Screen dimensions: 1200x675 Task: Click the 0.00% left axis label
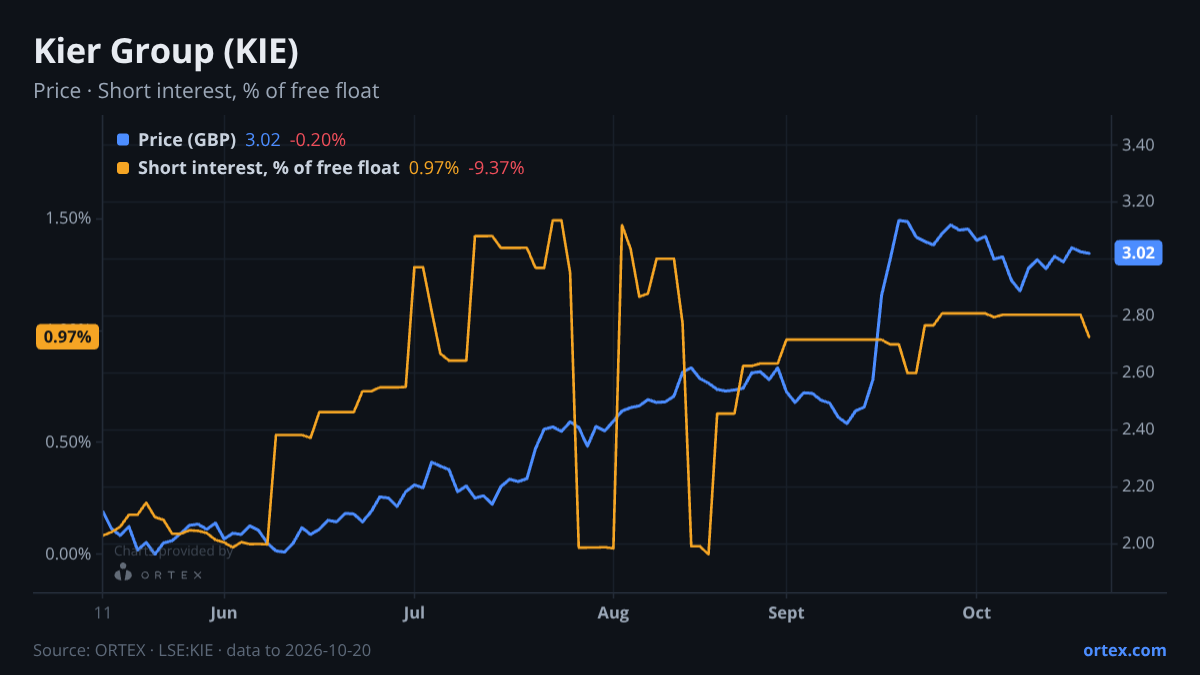click(x=68, y=554)
